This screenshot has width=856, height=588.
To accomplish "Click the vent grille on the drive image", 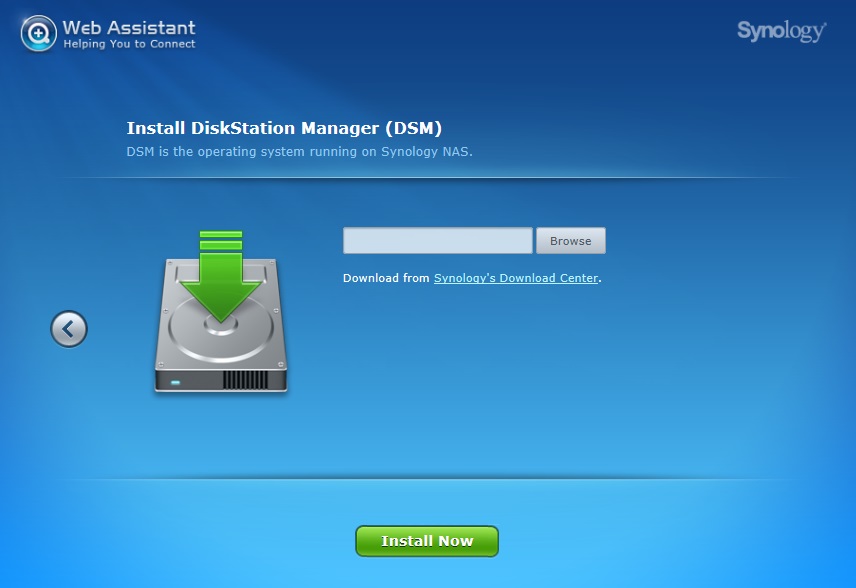I will 245,381.
